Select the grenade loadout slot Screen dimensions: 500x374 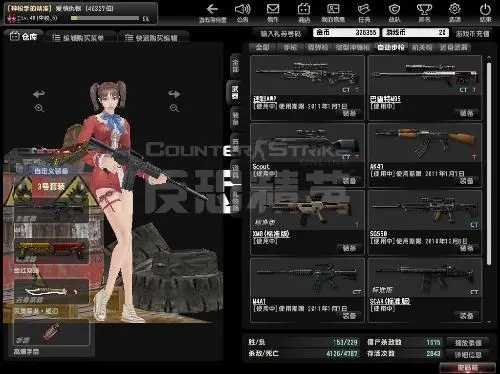click(x=52, y=332)
